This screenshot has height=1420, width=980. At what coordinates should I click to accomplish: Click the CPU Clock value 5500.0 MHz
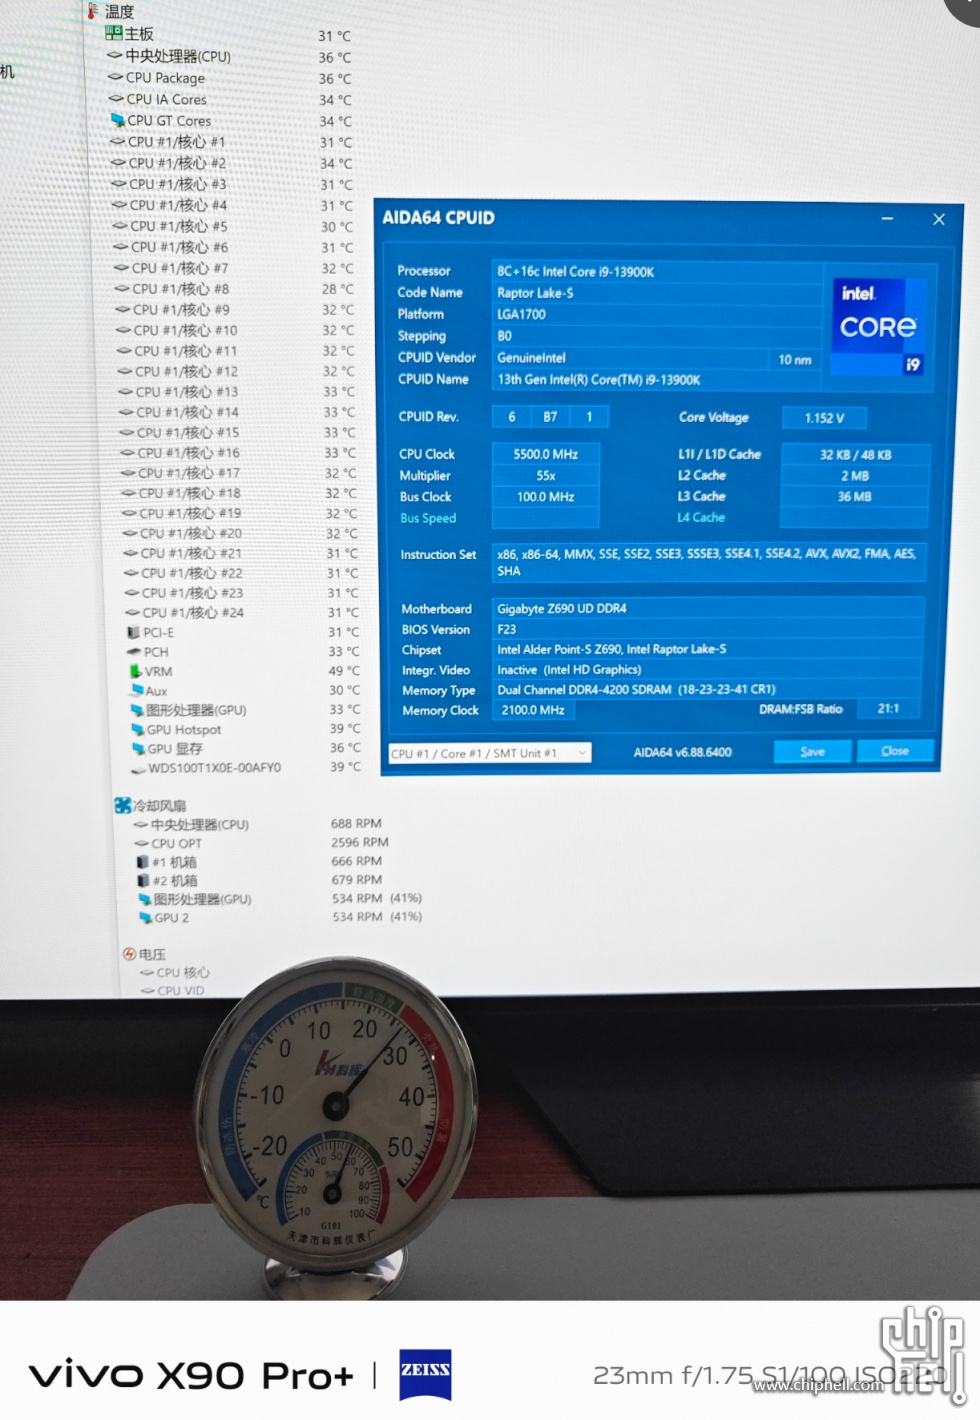pos(546,454)
